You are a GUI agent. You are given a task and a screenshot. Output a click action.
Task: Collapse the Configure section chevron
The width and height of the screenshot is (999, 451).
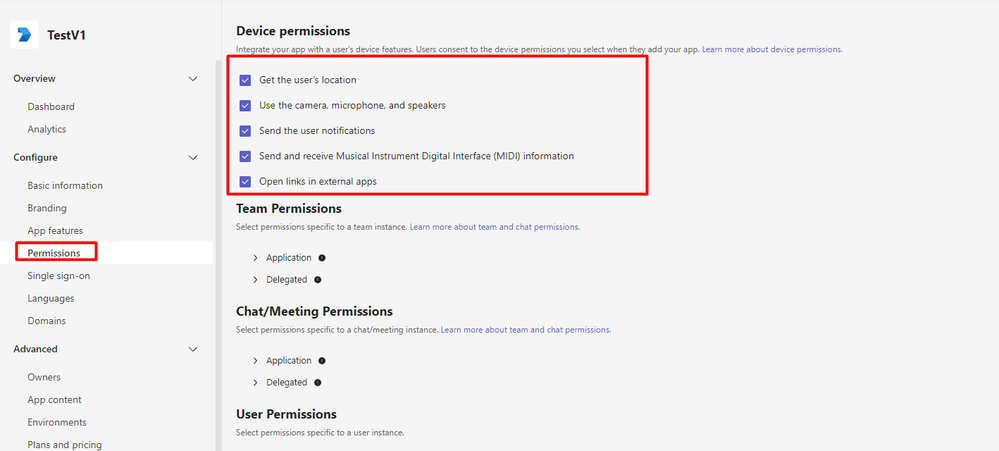[194, 158]
